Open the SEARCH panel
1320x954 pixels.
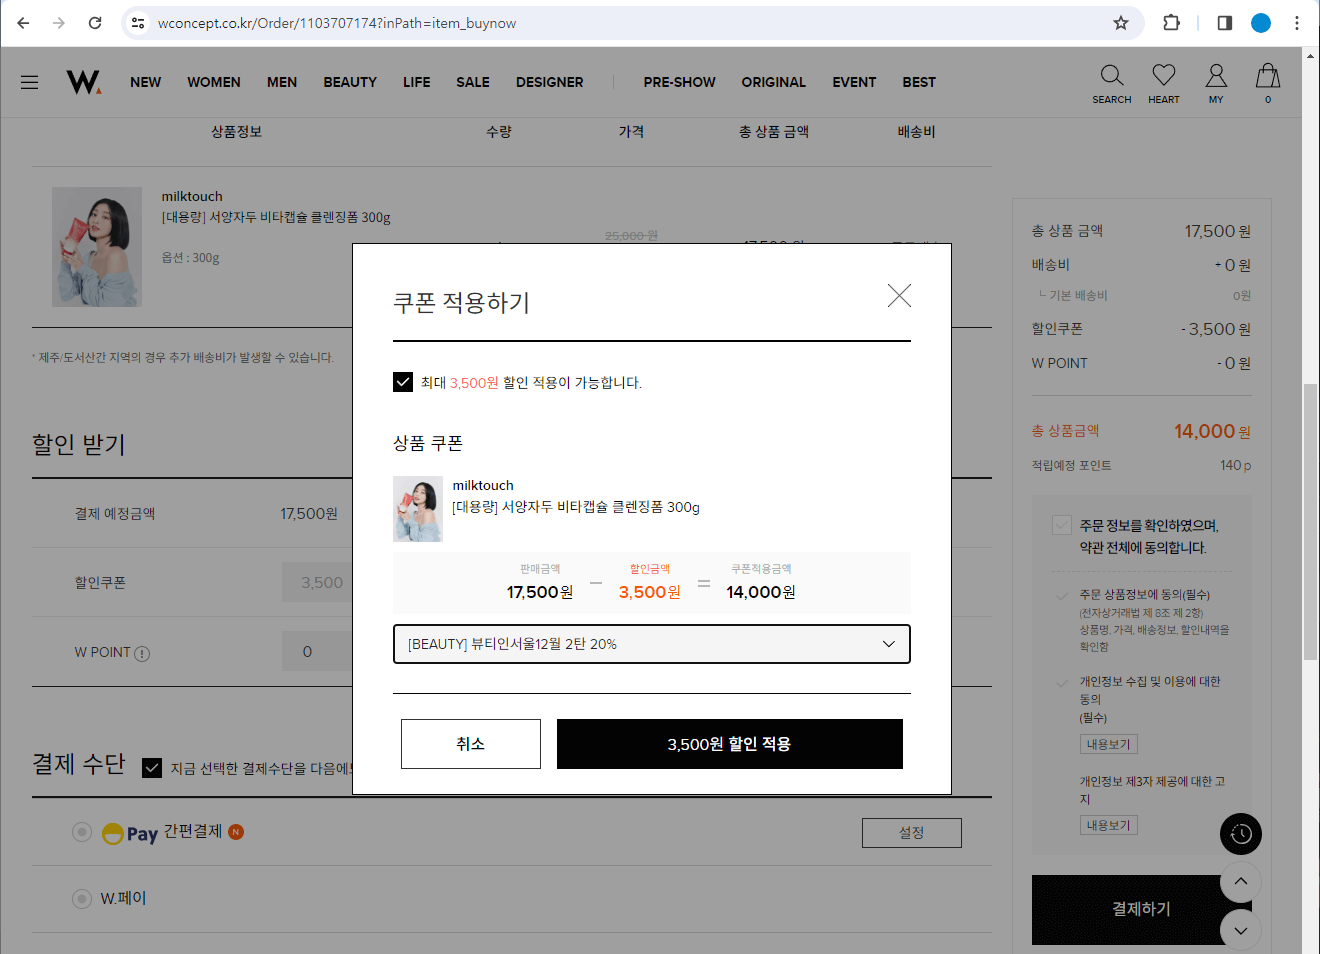click(1112, 83)
